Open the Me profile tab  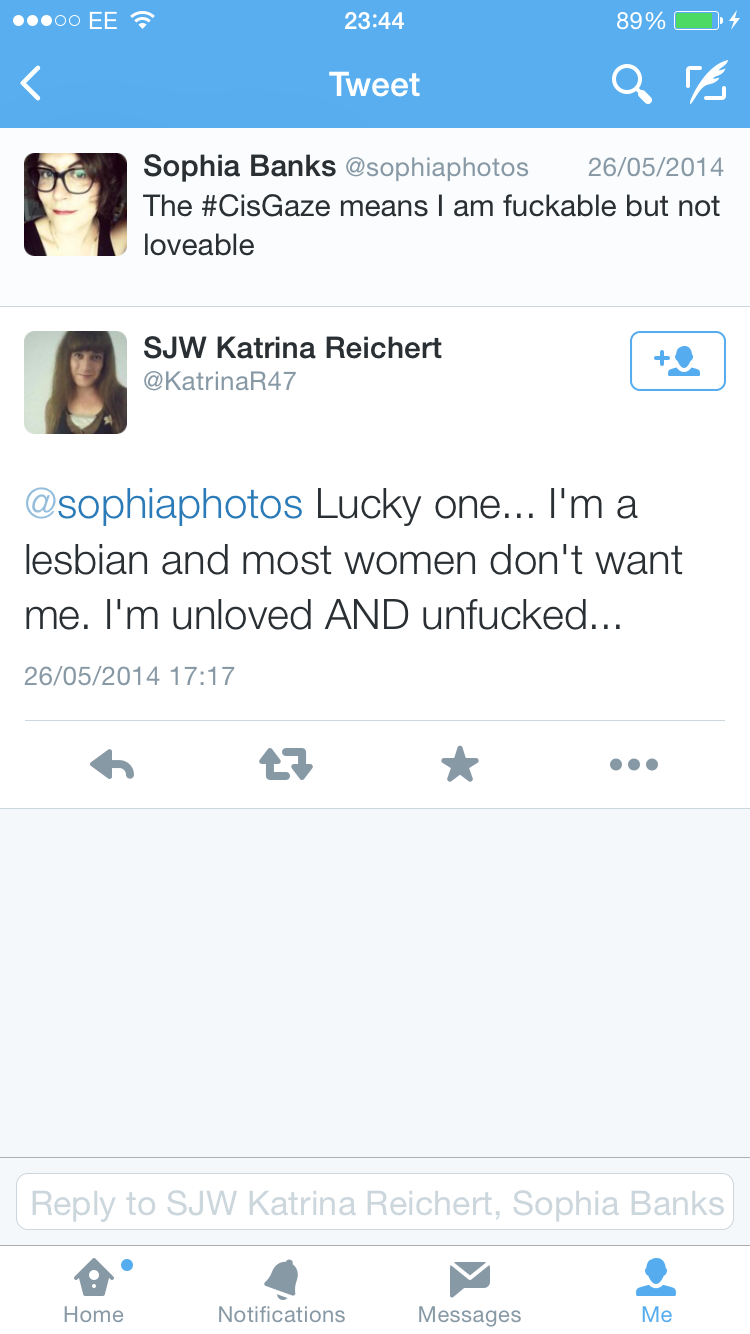pyautogui.click(x=656, y=1289)
